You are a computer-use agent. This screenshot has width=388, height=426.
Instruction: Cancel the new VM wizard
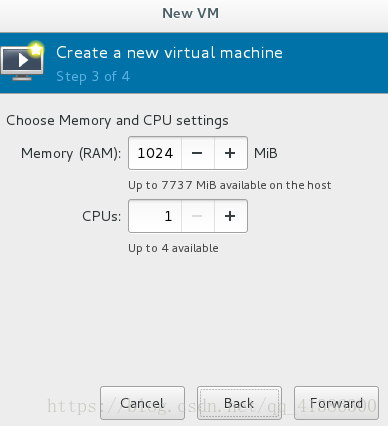click(x=142, y=403)
